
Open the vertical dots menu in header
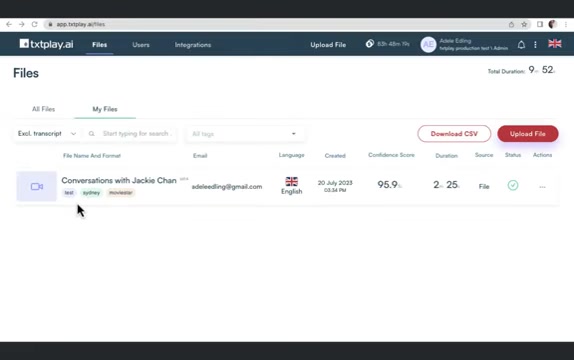coord(535,45)
